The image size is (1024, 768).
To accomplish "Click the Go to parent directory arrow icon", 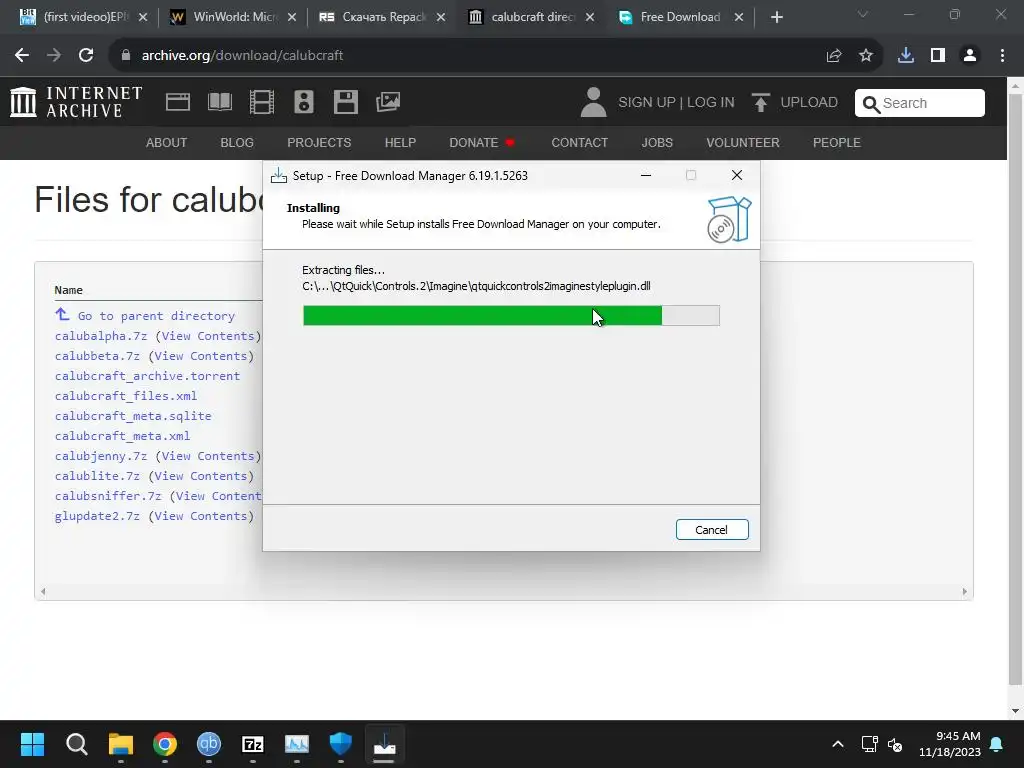I will [x=62, y=315].
